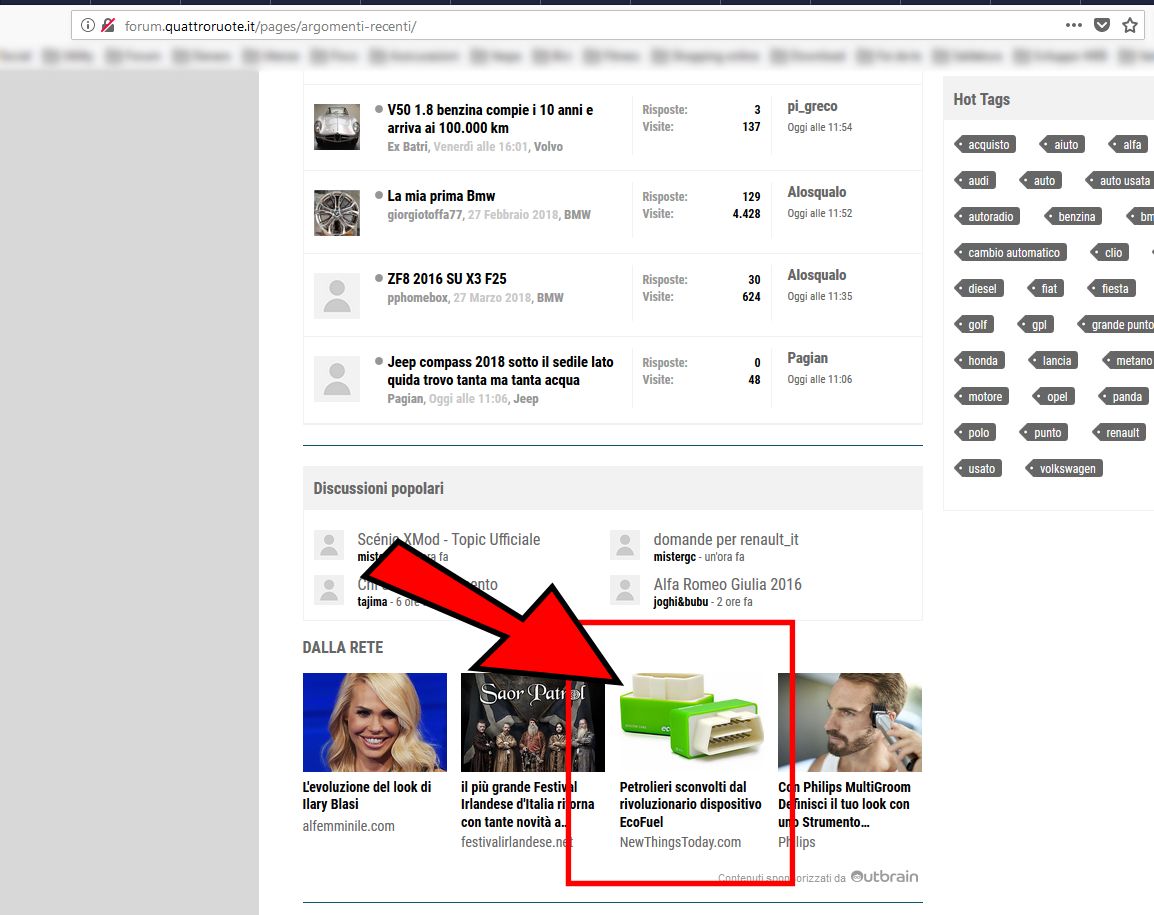Viewport: 1154px width, 915px height.
Task: Click the site information icon in address bar
Action: pyautogui.click(x=88, y=26)
